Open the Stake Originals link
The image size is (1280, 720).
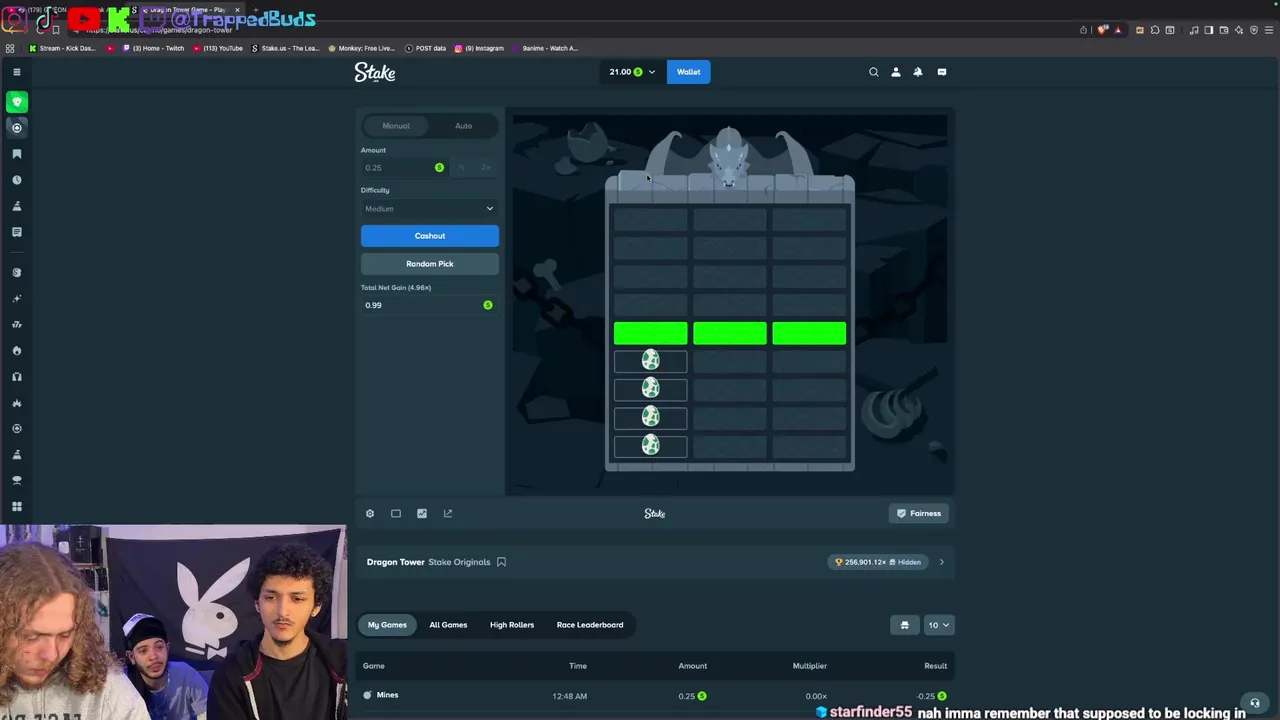point(459,562)
